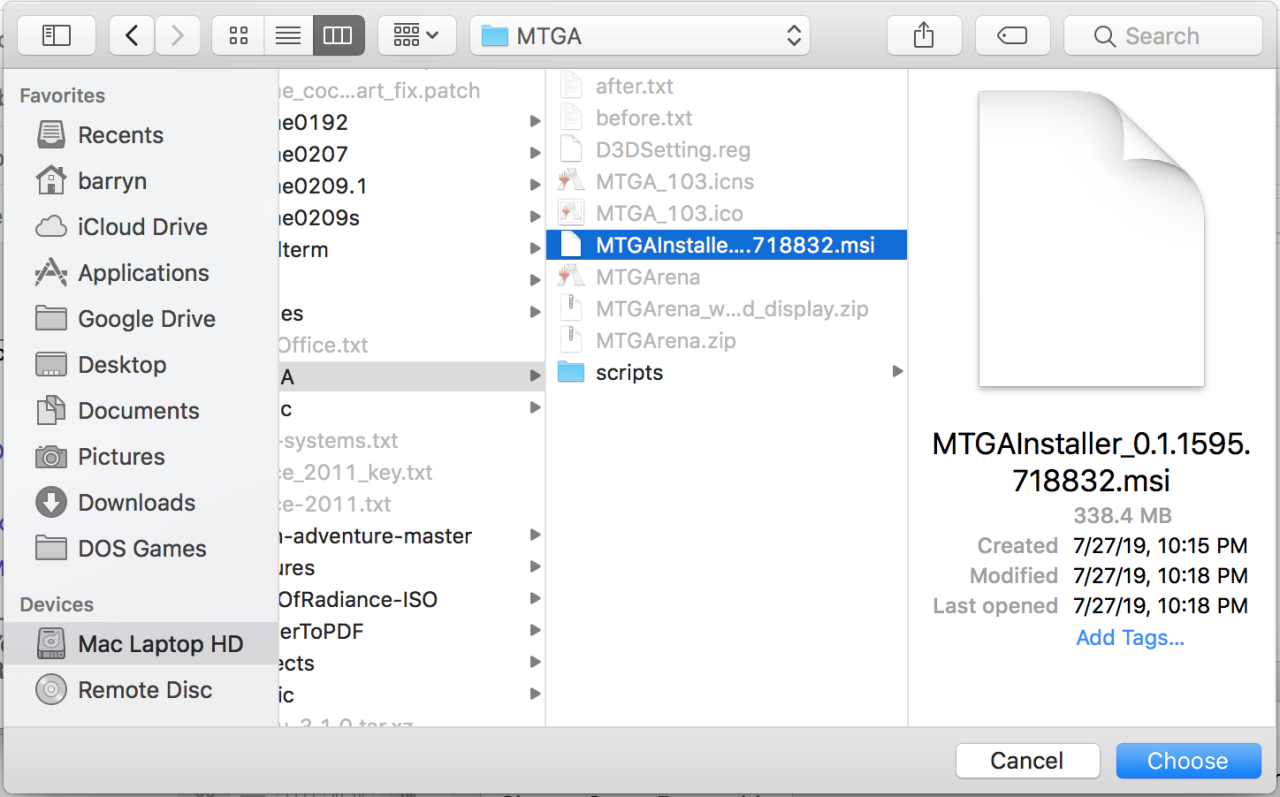Click the file preview thumbnail

click(x=1091, y=239)
